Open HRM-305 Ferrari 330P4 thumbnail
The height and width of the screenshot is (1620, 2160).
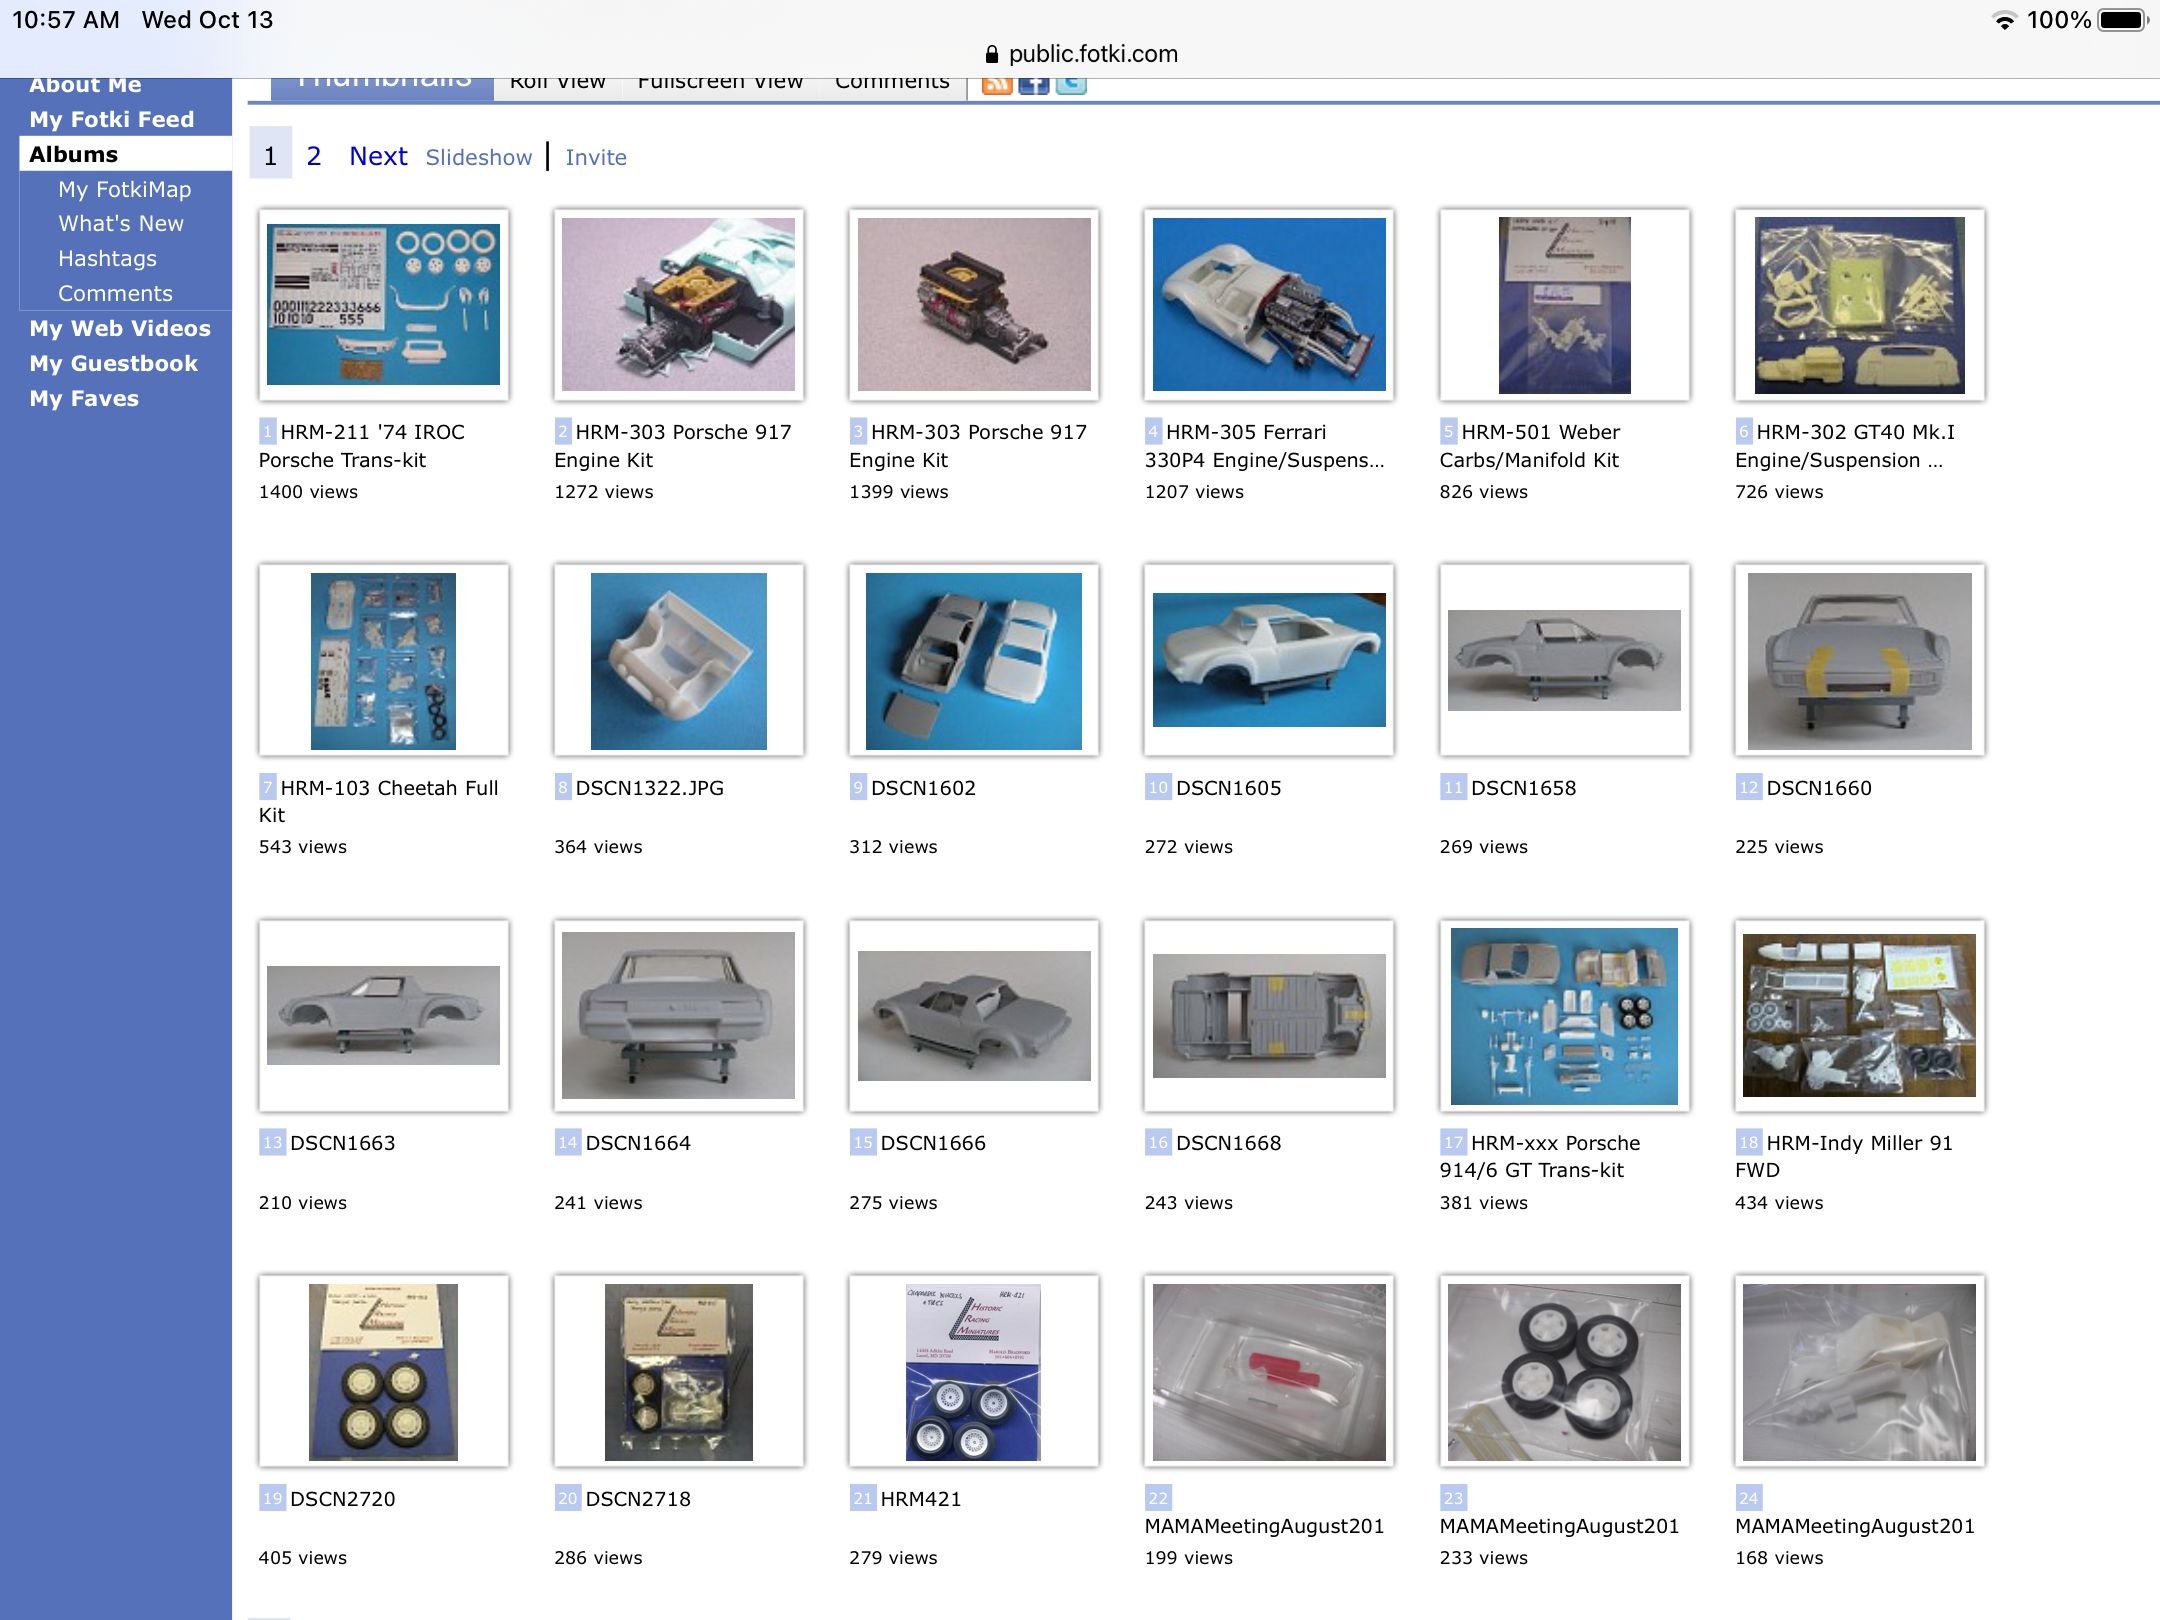(x=1269, y=304)
